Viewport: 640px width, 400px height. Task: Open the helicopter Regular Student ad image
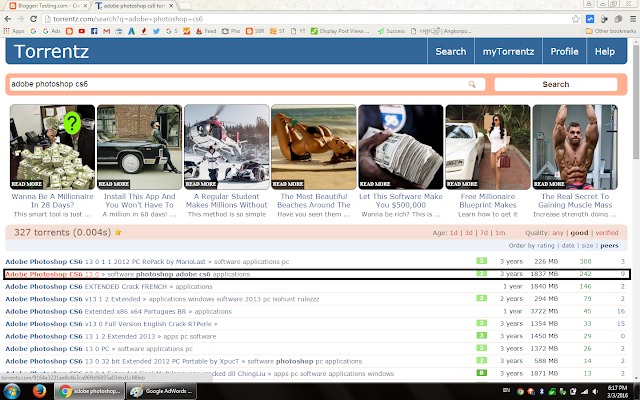point(227,147)
